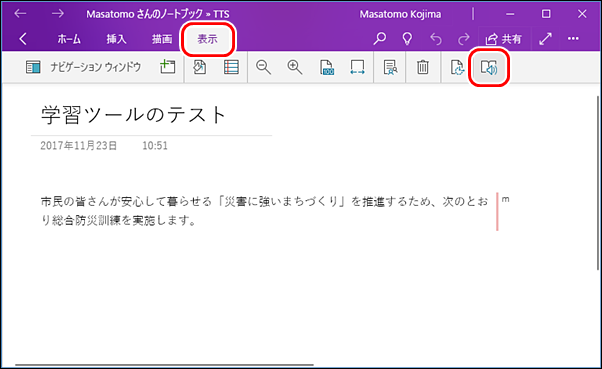The image size is (602, 369).
Task: Enter full screen mode with diagonal arrow
Action: [545, 38]
